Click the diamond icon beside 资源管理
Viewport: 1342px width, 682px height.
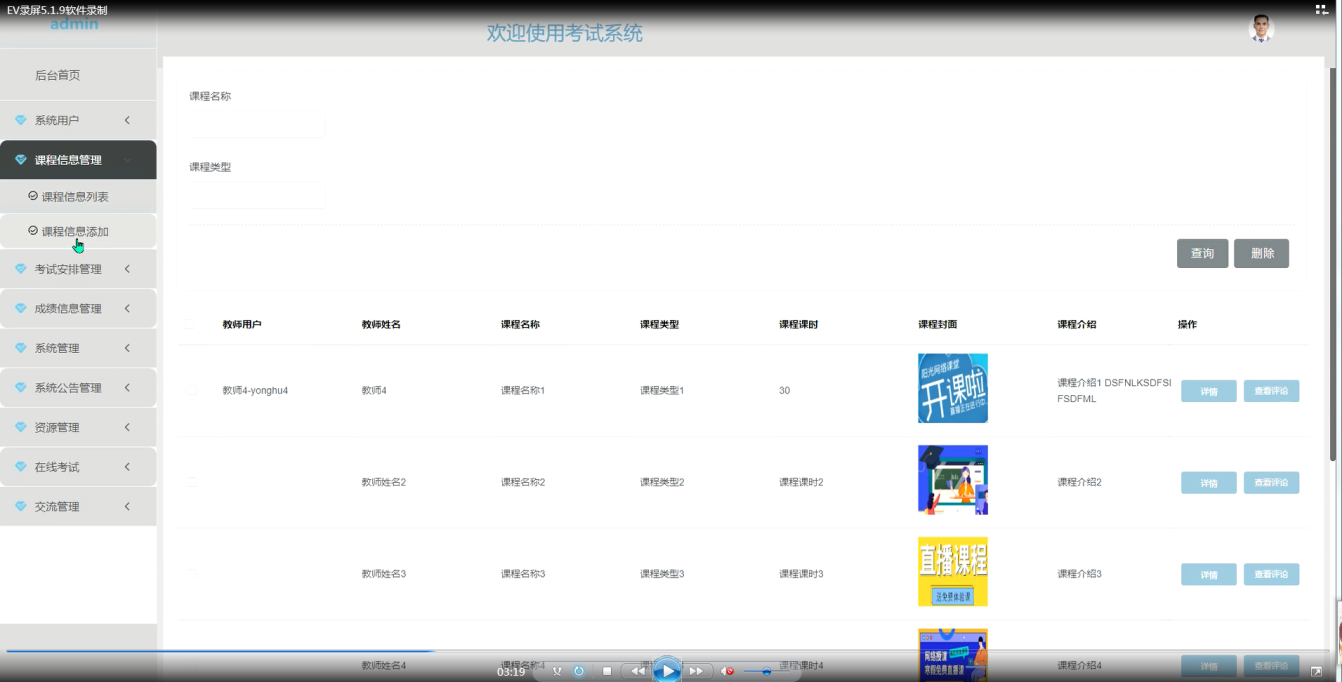[x=21, y=427]
